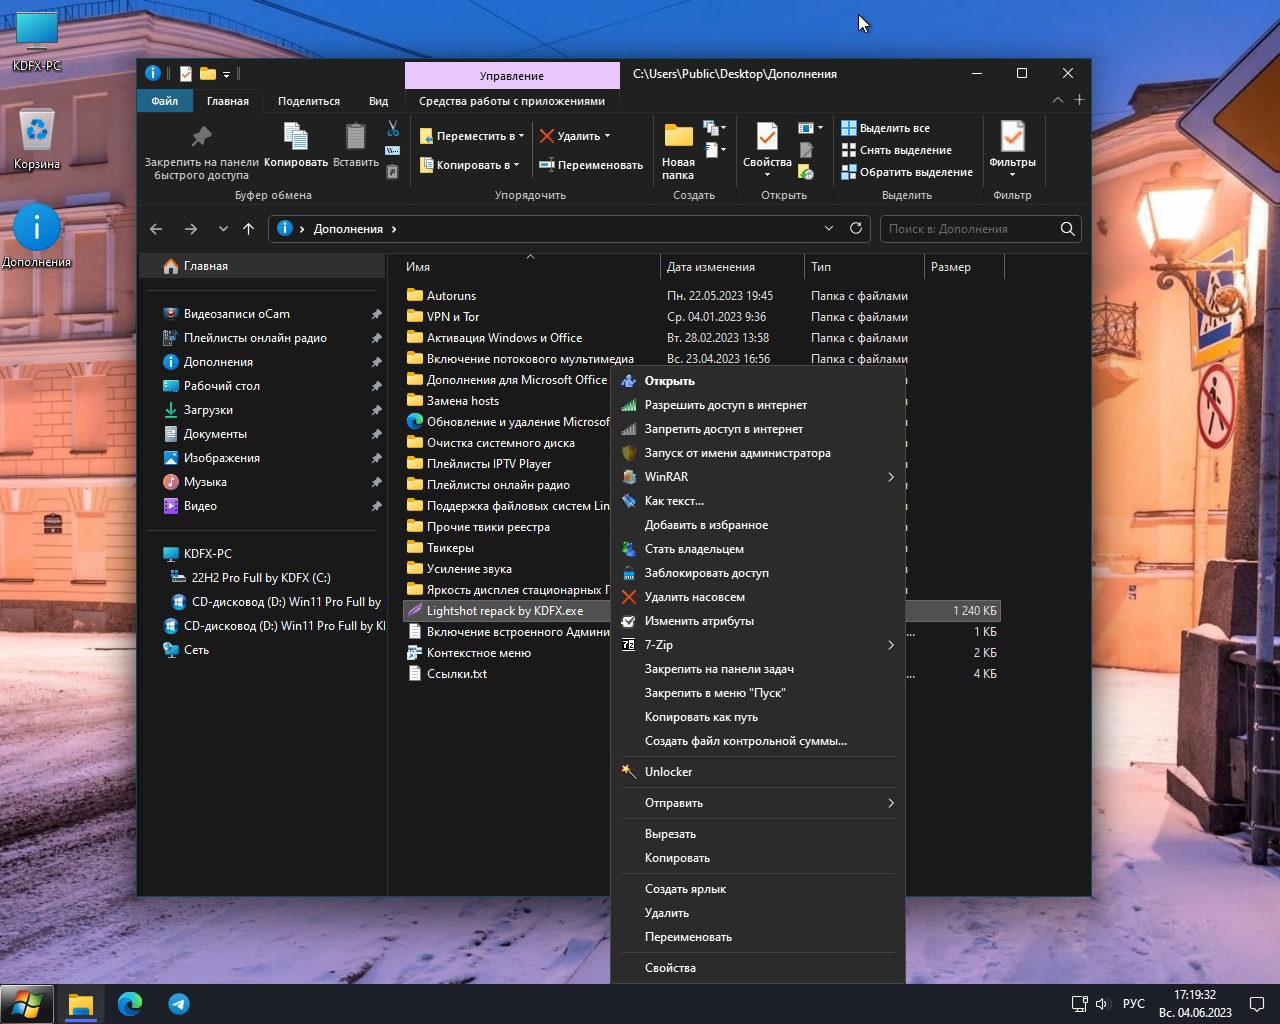The image size is (1280, 1024).
Task: Open Properties icon in the ribbon
Action: (767, 136)
